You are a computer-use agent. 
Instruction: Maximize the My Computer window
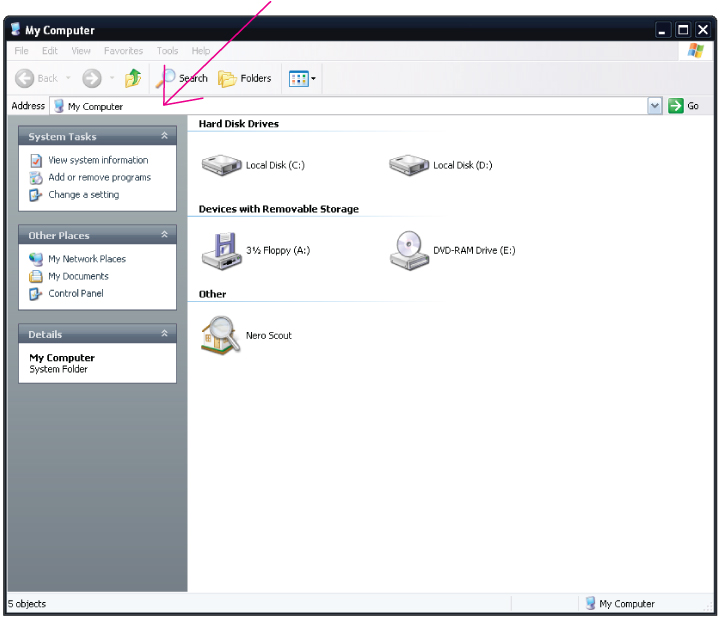pyautogui.click(x=683, y=30)
